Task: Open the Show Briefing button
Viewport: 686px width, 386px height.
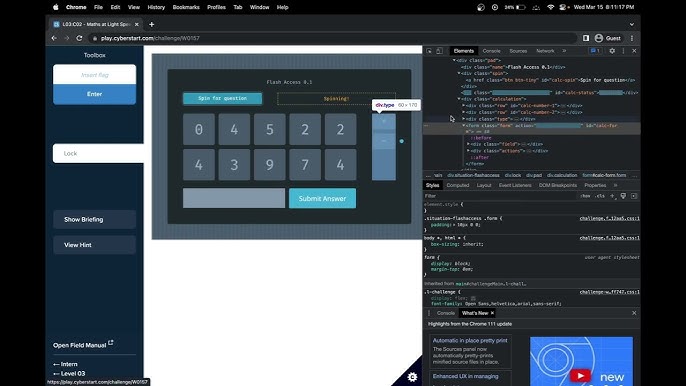Action: [94, 219]
